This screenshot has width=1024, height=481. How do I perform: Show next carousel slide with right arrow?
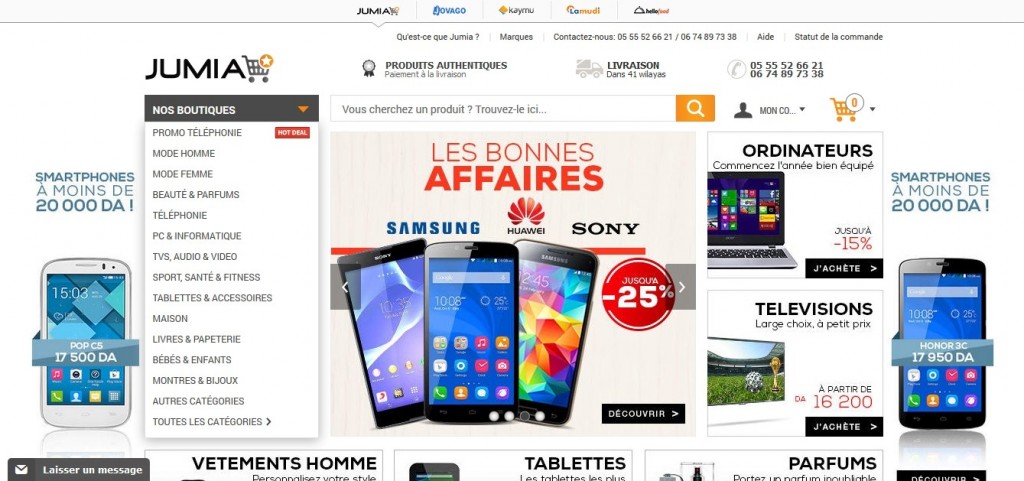point(681,287)
